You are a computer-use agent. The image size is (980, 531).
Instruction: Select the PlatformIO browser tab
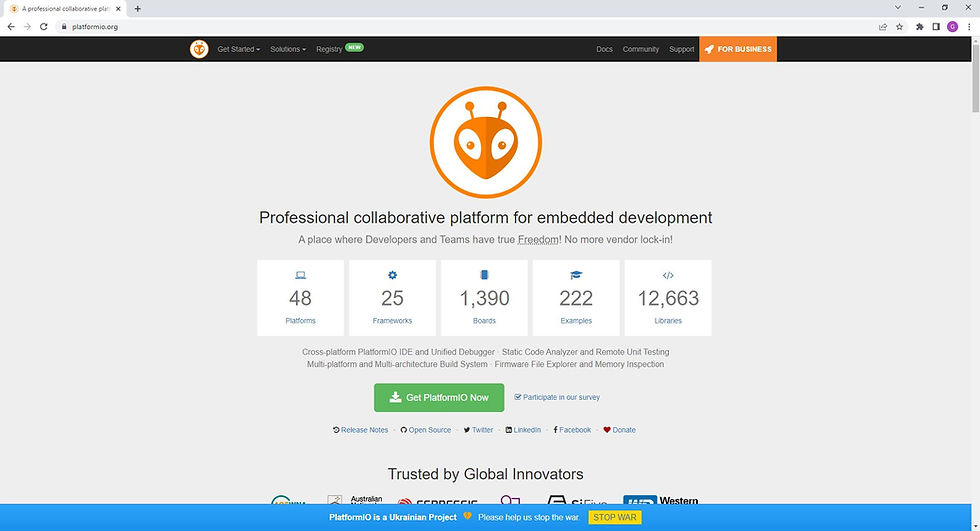click(x=65, y=9)
